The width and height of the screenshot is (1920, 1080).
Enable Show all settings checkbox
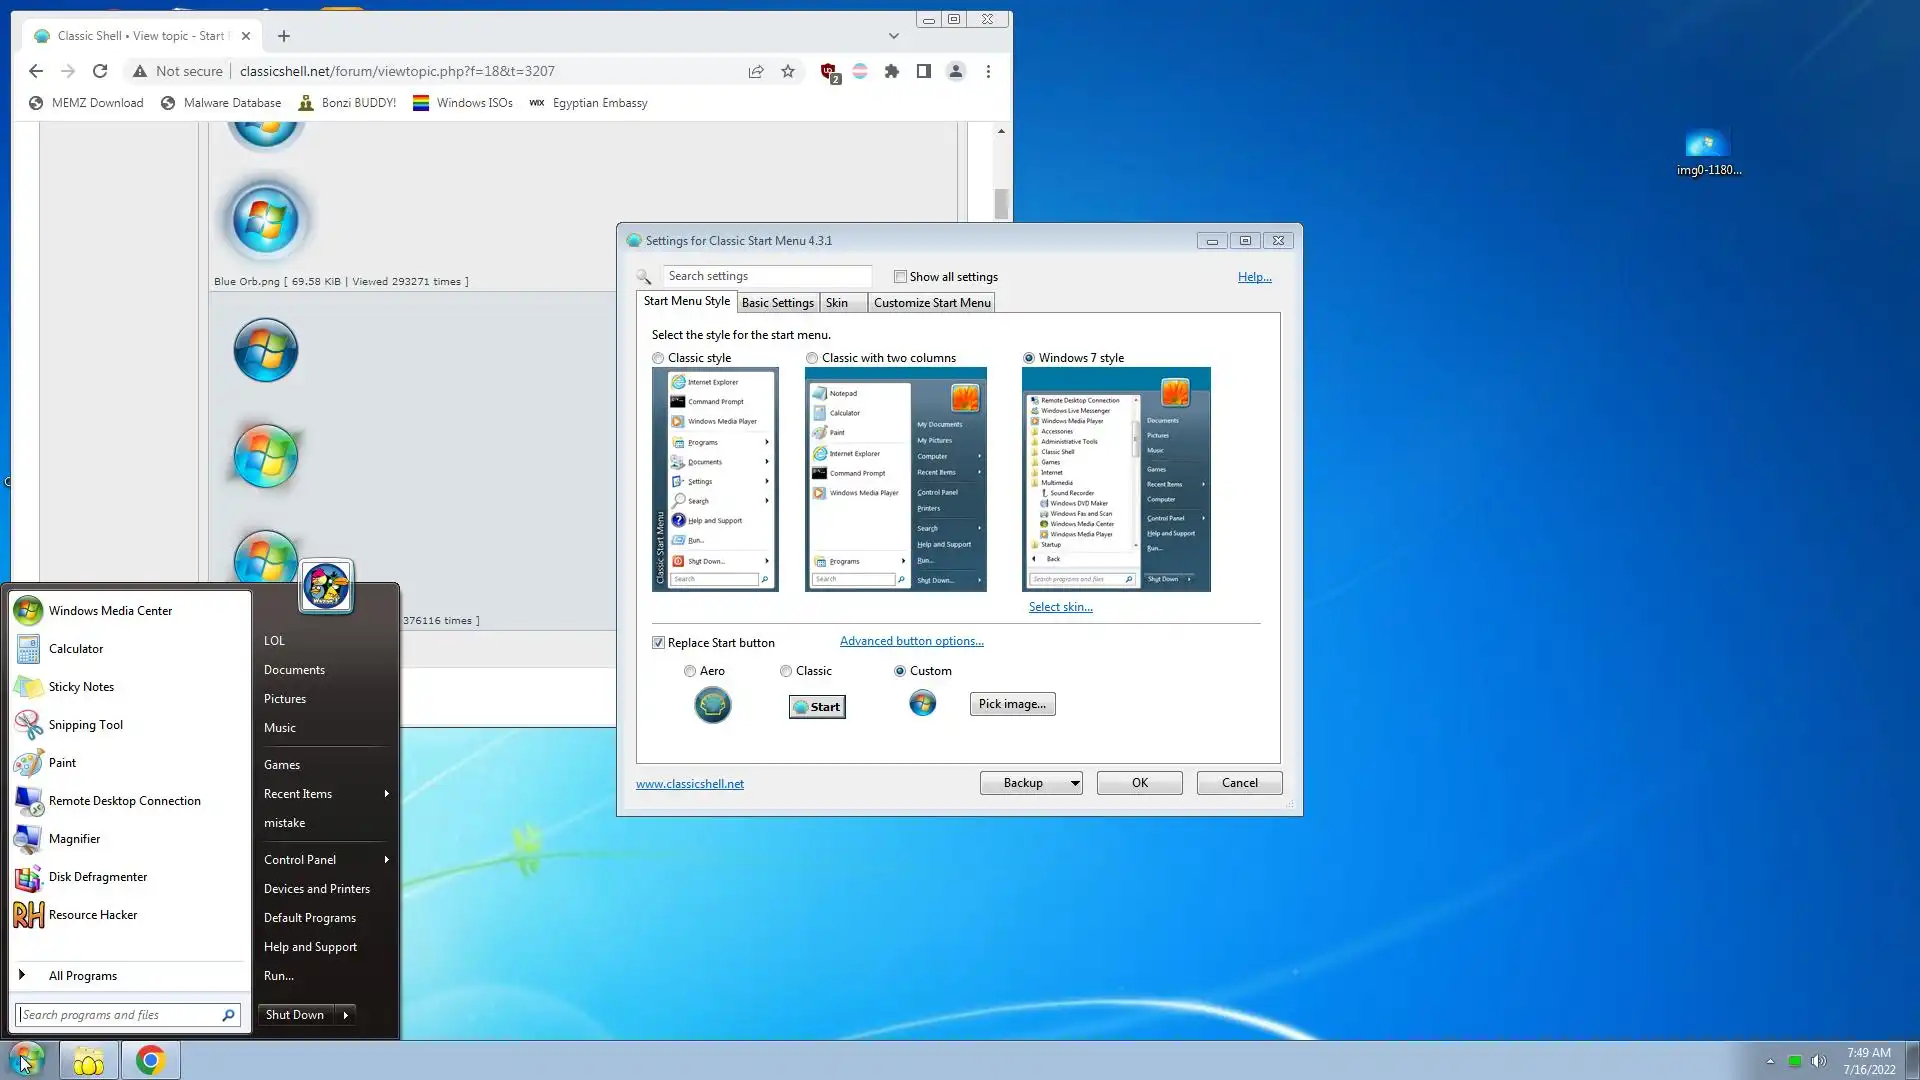point(900,277)
